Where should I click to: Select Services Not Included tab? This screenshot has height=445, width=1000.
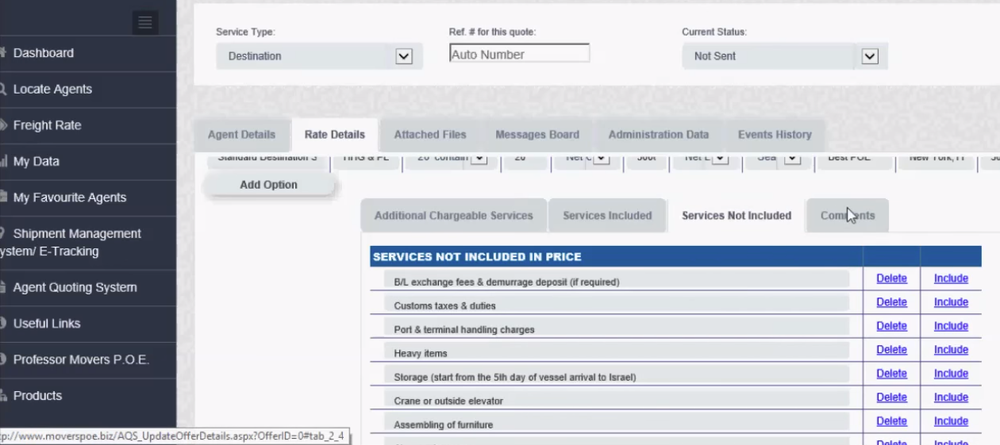coord(737,215)
